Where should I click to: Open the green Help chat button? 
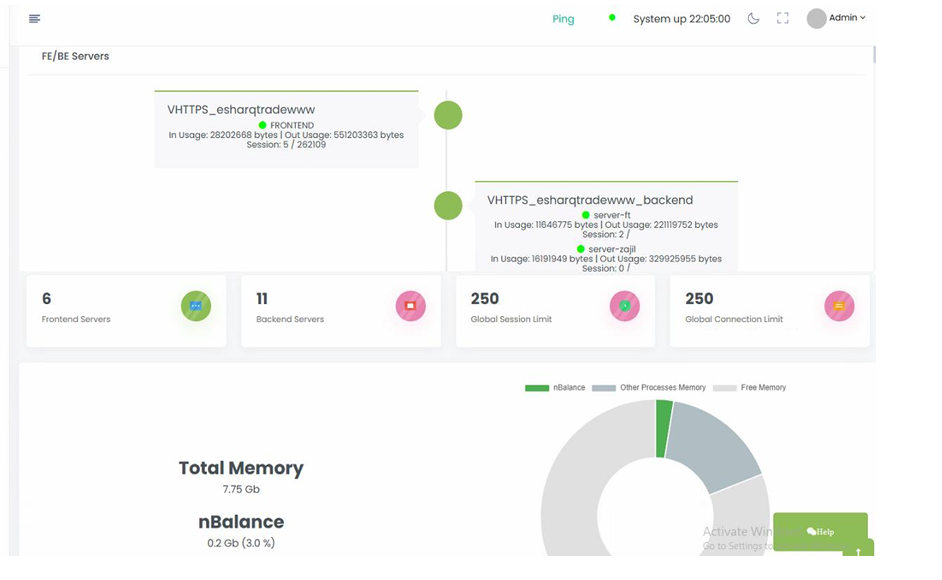coord(820,531)
